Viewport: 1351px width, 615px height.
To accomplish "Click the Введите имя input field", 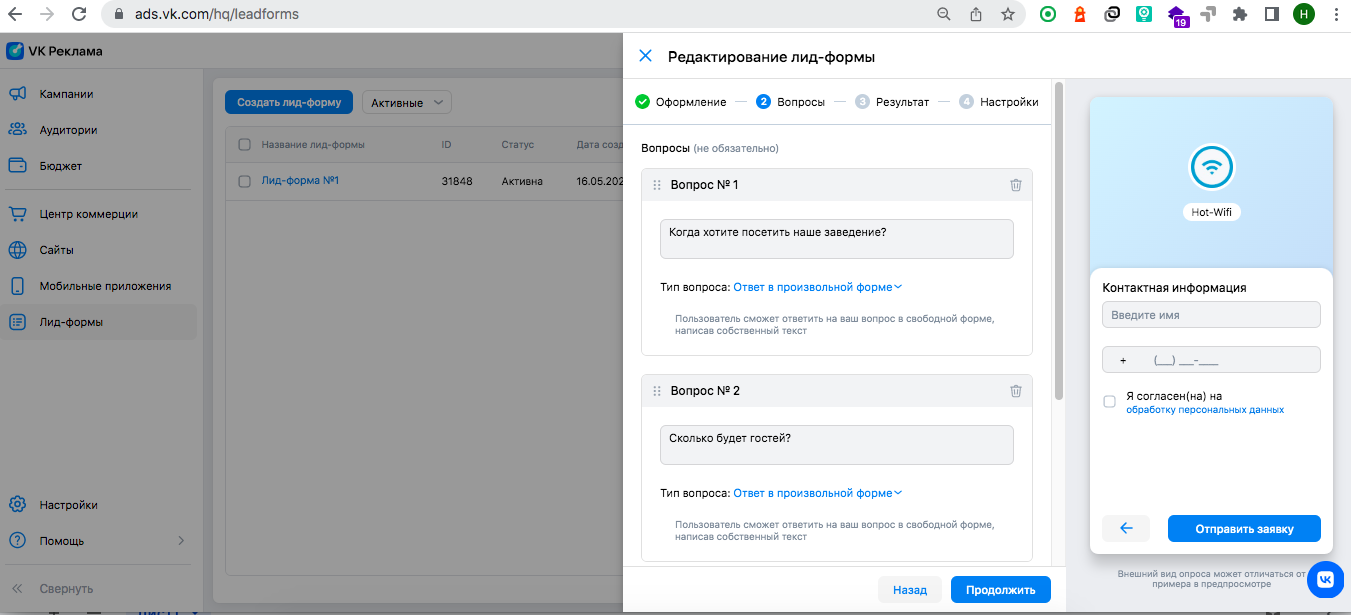I will pyautogui.click(x=1211, y=315).
